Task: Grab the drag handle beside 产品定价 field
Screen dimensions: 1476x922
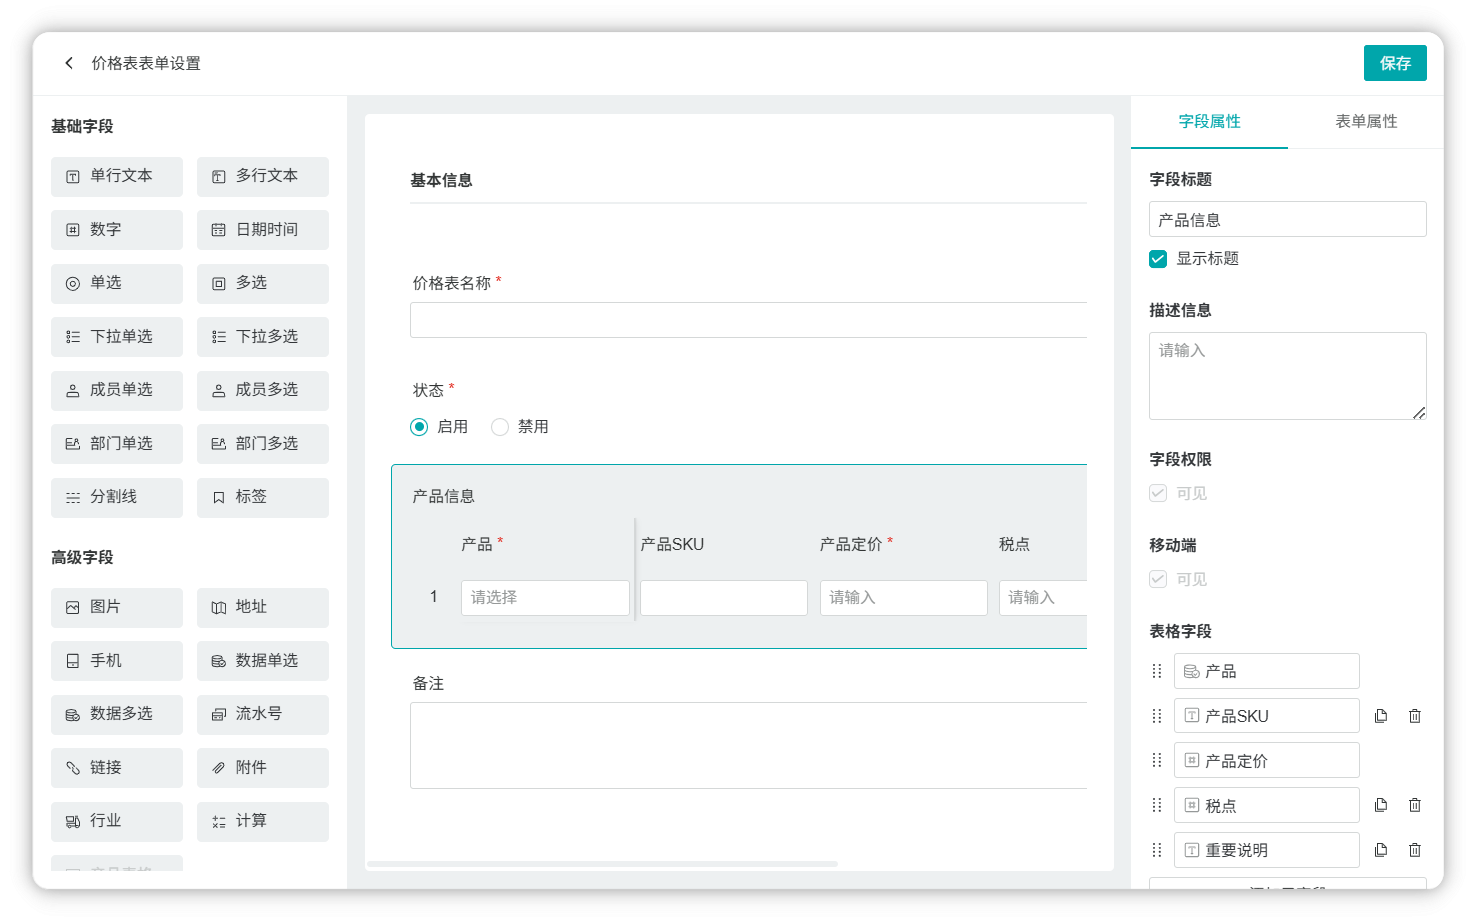Action: [x=1157, y=760]
